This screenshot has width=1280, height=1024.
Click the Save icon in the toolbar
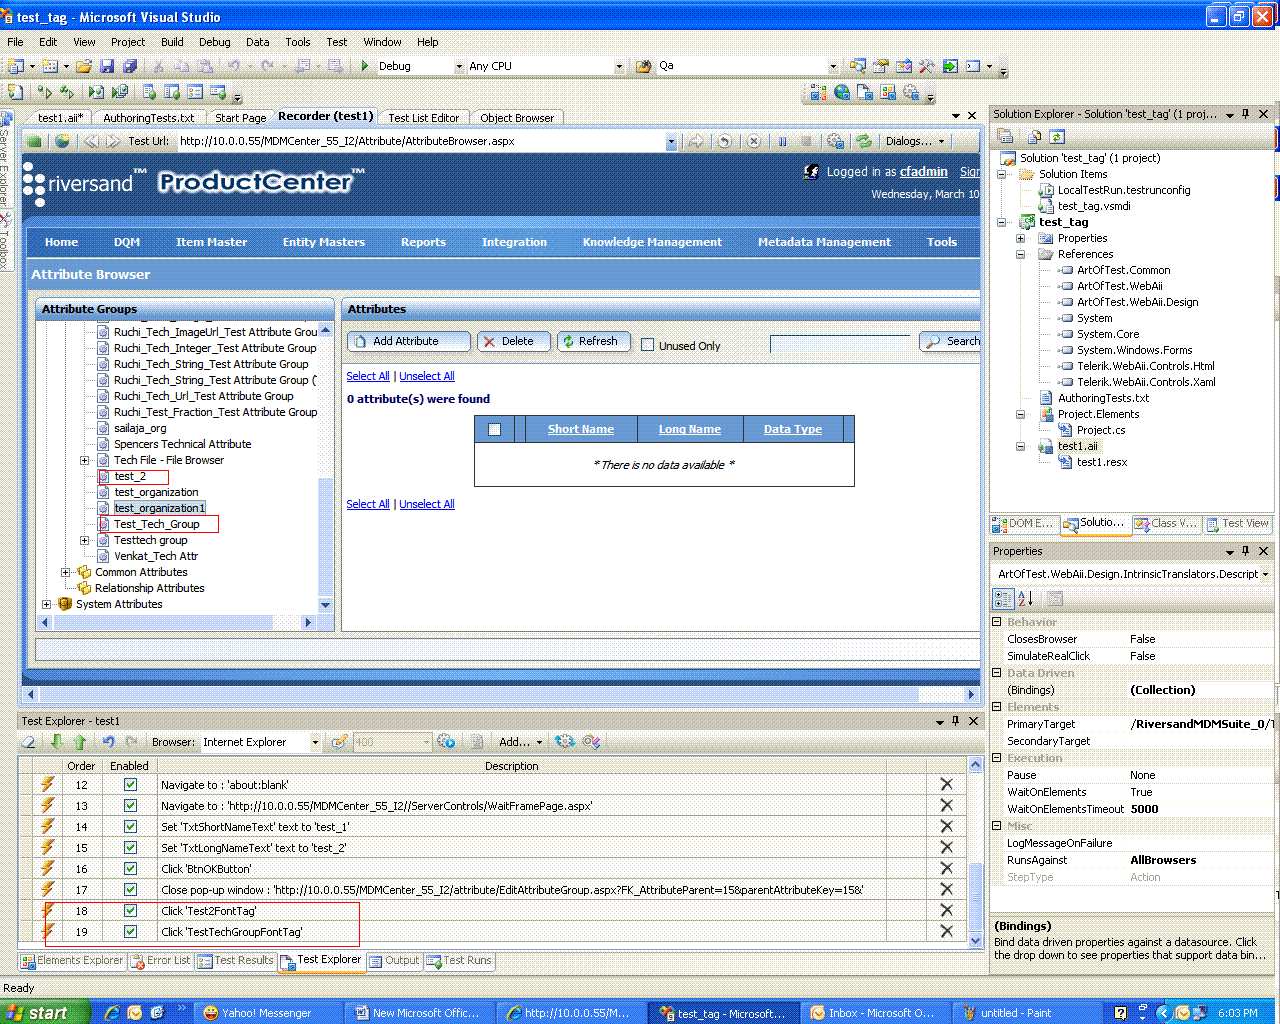click(107, 66)
